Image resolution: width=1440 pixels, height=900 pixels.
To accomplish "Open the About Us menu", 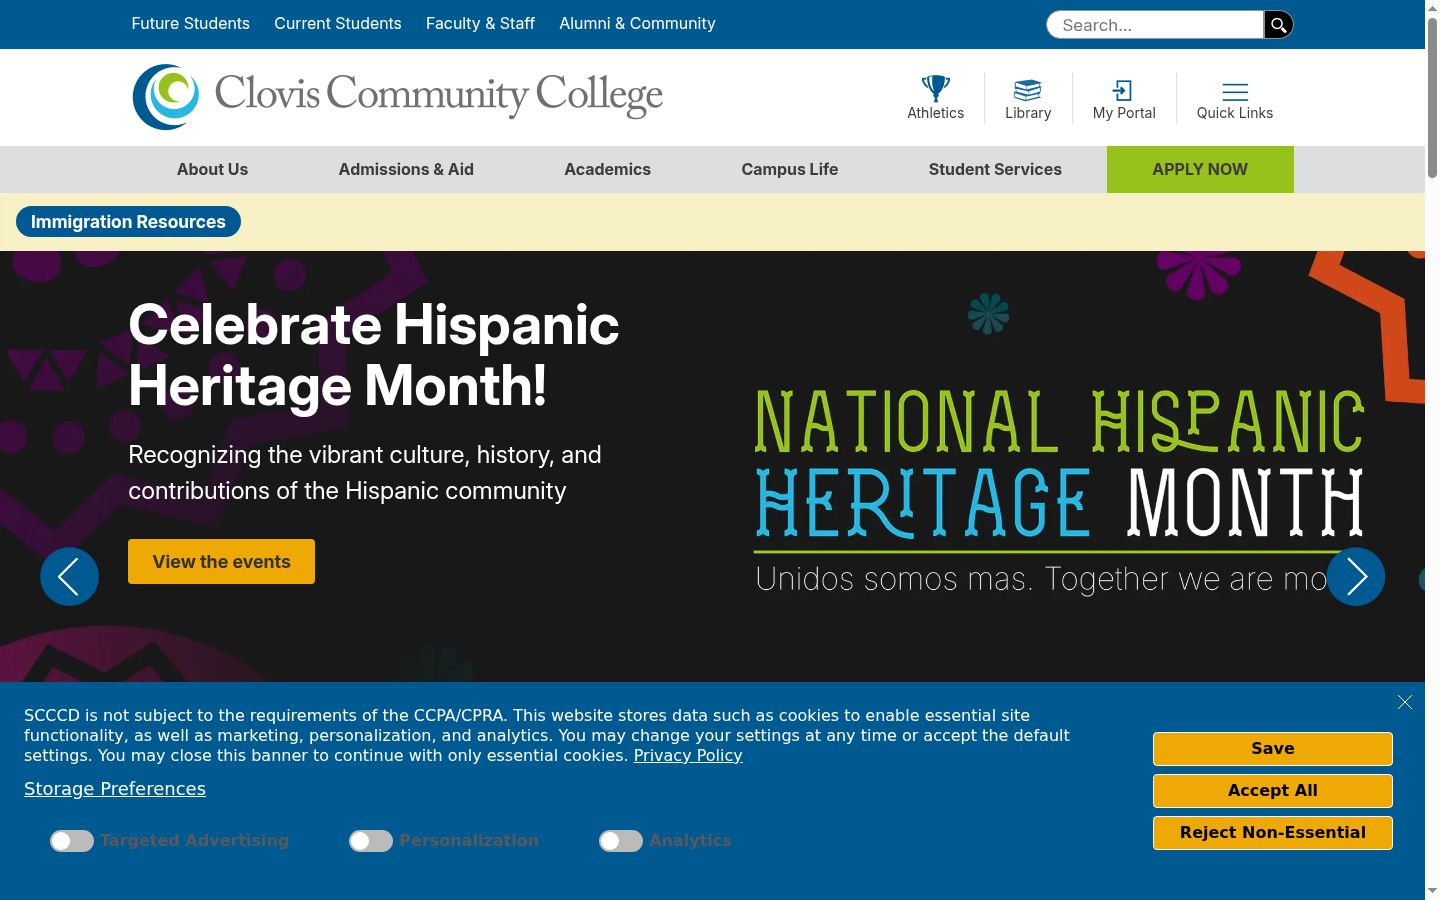I will 212,169.
